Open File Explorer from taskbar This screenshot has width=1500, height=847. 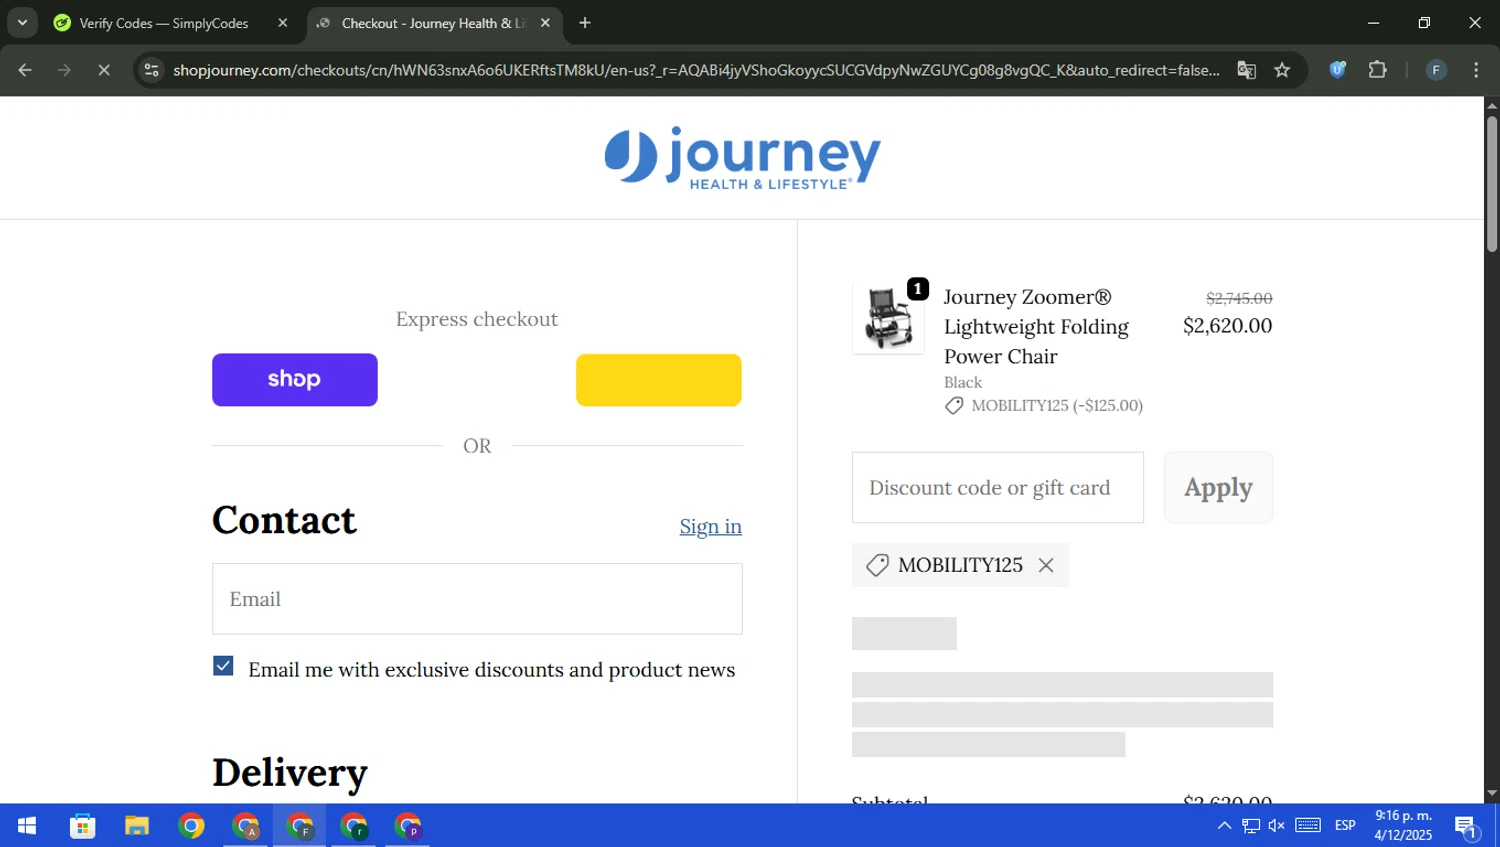coord(137,826)
